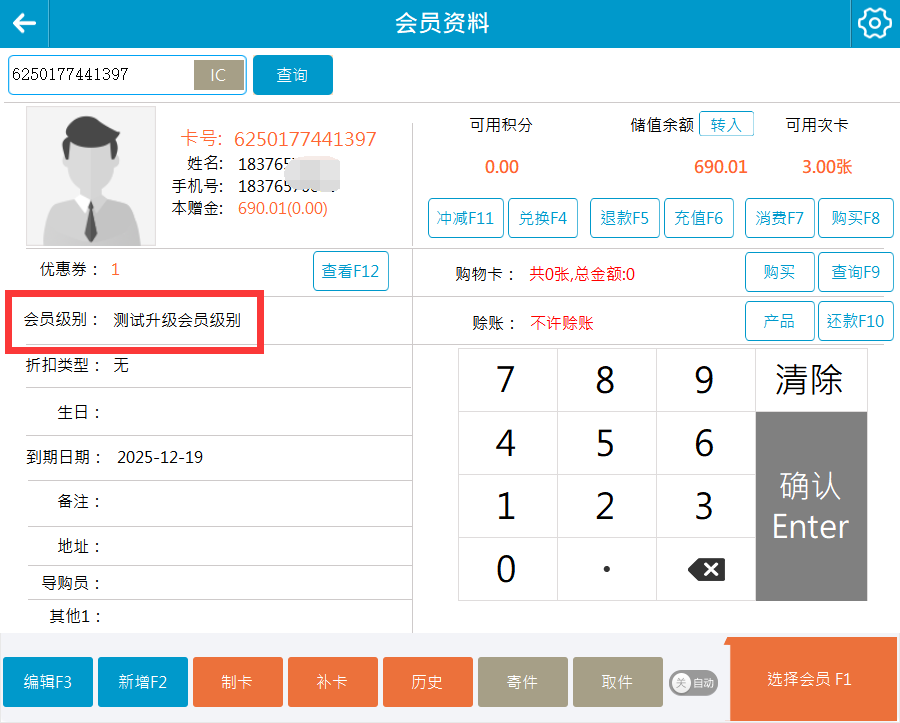
Task: Click the card number input field
Action: click(x=100, y=75)
